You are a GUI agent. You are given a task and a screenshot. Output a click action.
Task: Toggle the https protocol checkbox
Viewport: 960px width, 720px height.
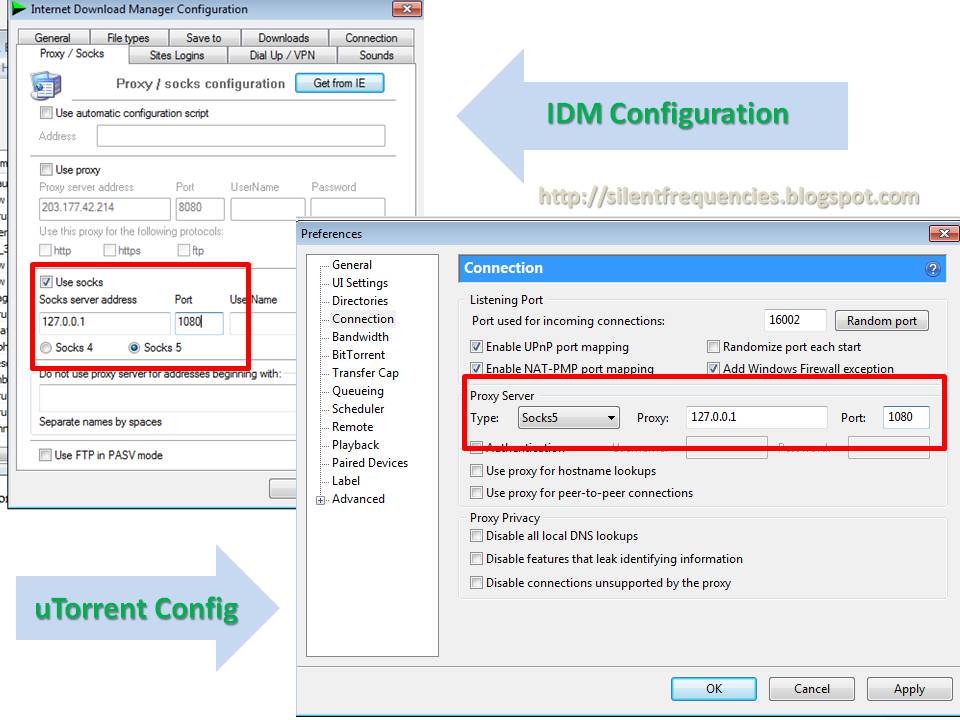coord(109,250)
